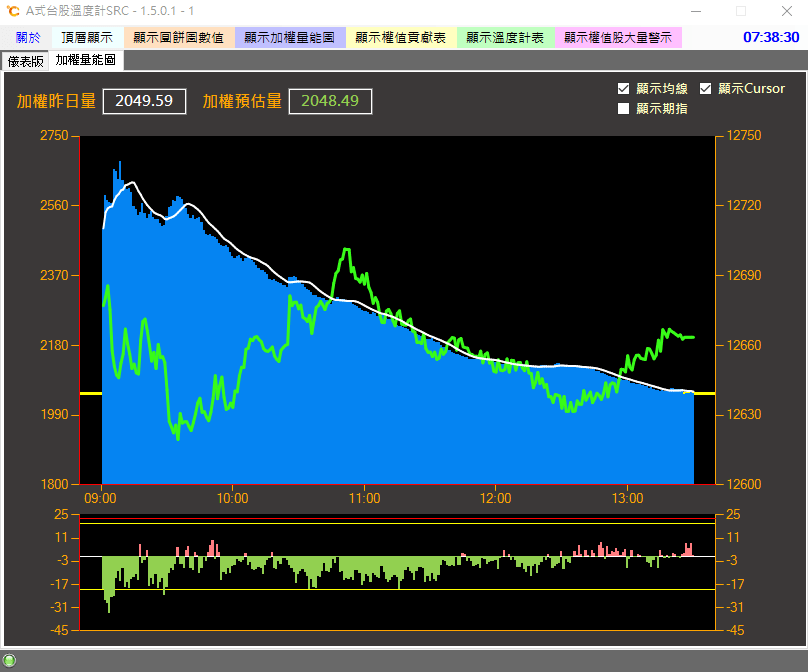The height and width of the screenshot is (672, 808).
Task: Click the 12630 right axis label
Action: (744, 415)
